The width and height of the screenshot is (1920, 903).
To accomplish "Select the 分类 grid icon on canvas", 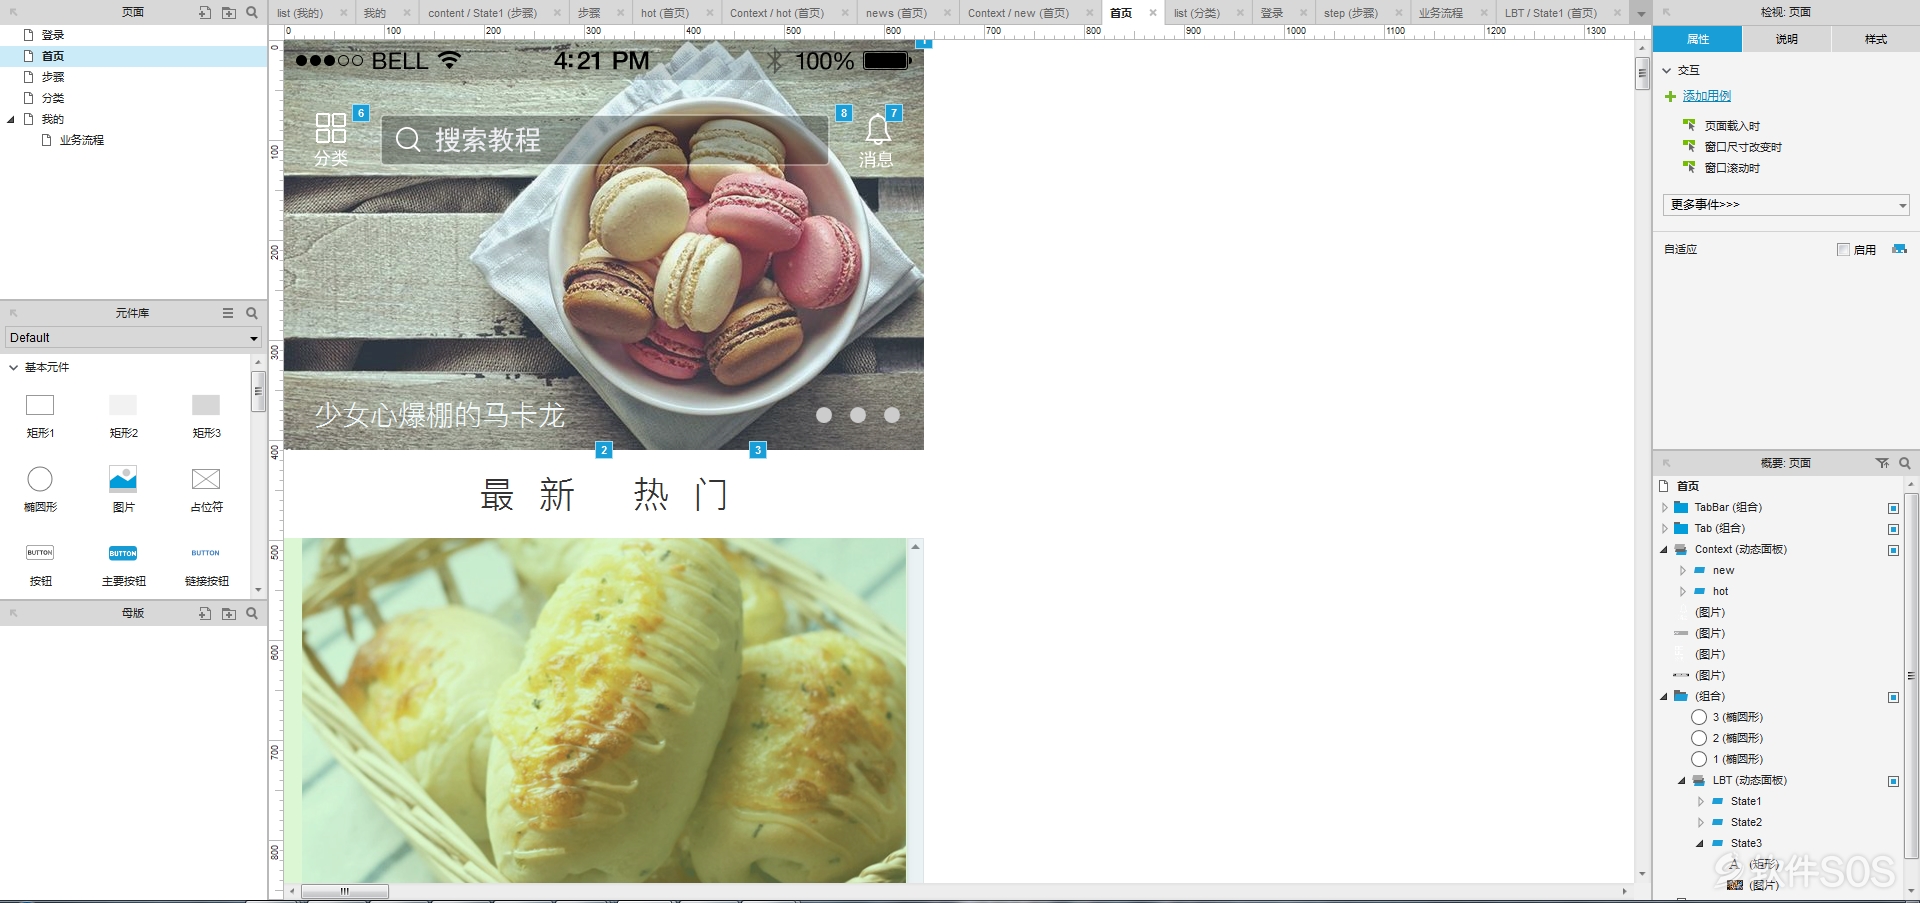I will [x=331, y=138].
